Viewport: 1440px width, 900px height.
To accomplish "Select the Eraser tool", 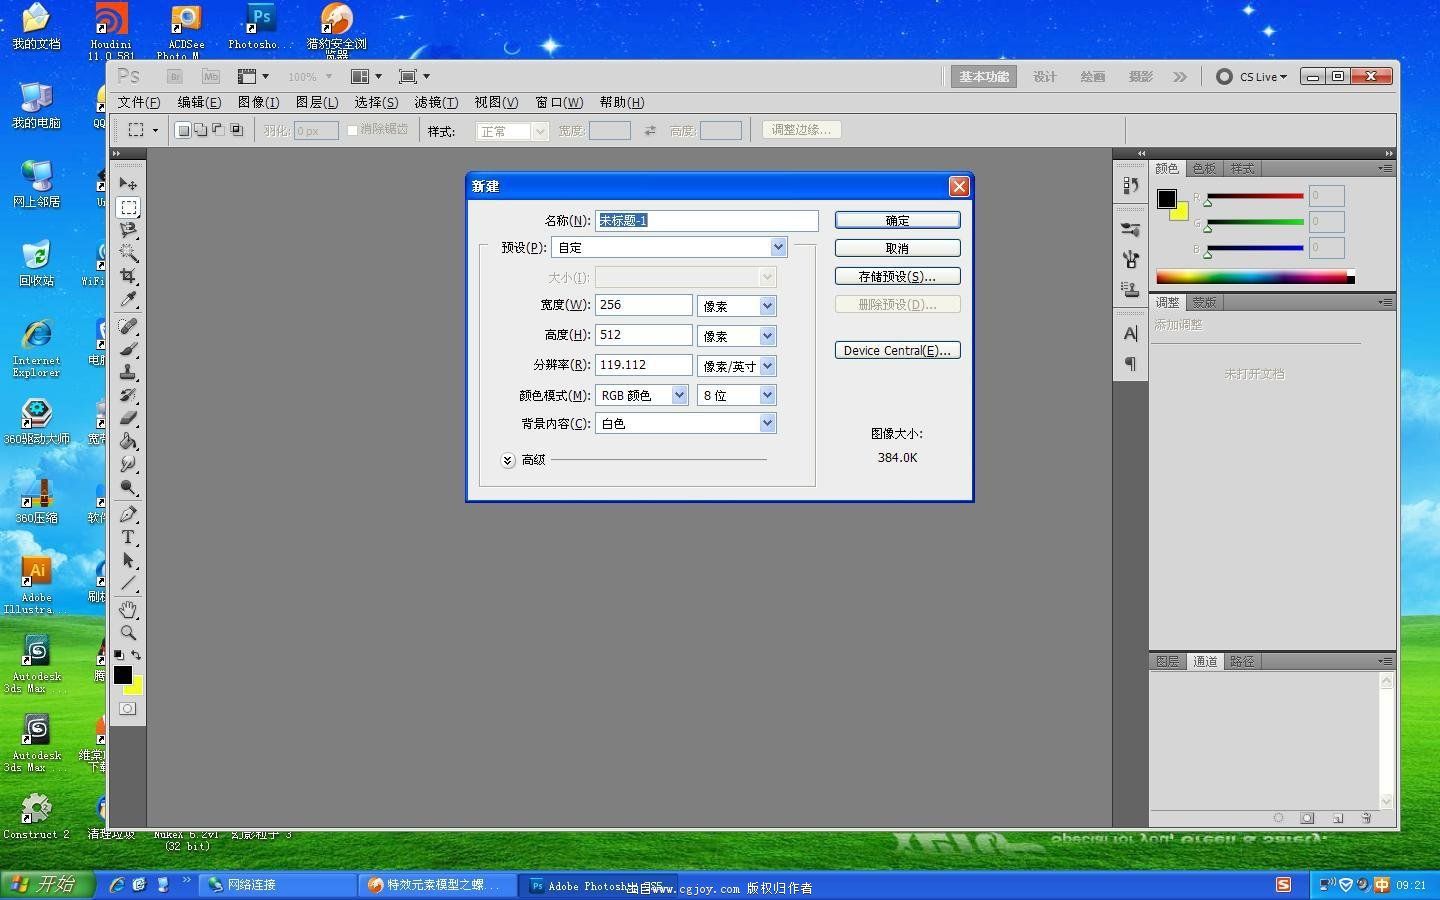I will pyautogui.click(x=128, y=418).
